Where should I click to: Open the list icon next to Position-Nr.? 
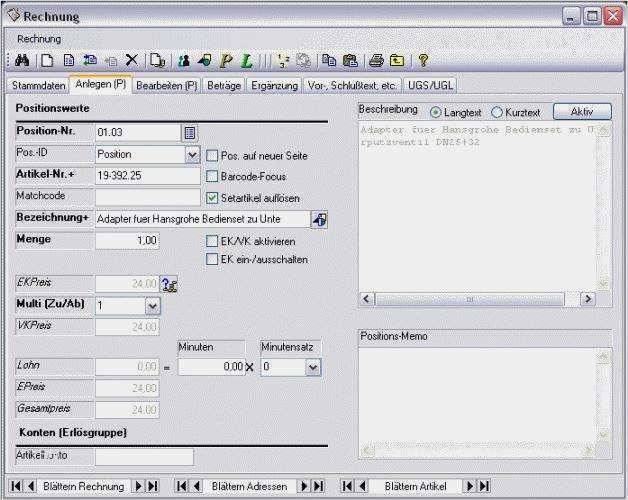click(x=190, y=133)
